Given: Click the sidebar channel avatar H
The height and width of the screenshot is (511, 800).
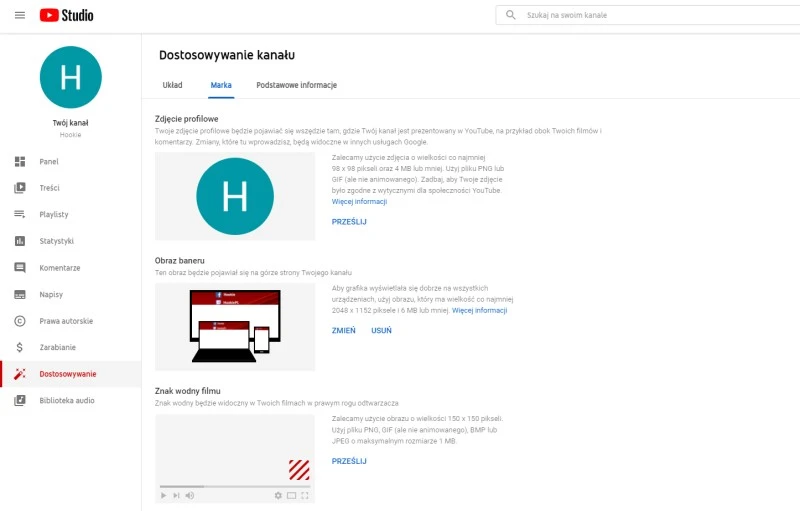Looking at the screenshot, I should pyautogui.click(x=70, y=77).
